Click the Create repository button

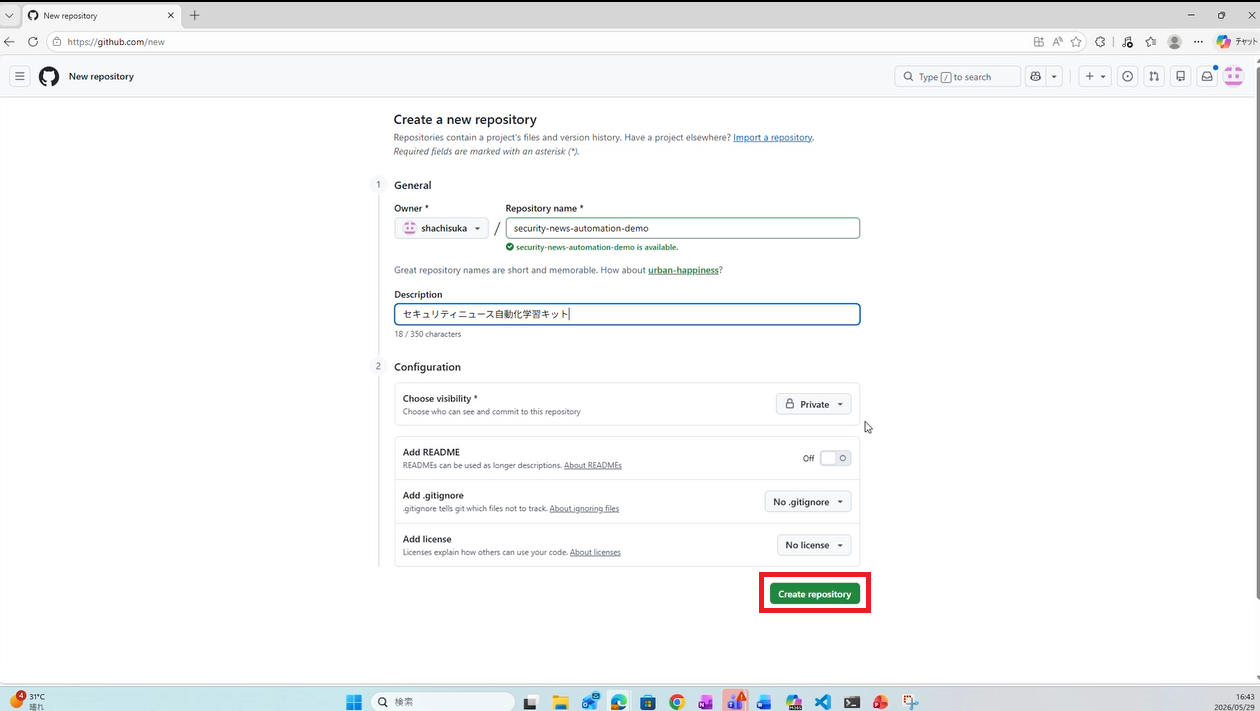pyautogui.click(x=815, y=594)
